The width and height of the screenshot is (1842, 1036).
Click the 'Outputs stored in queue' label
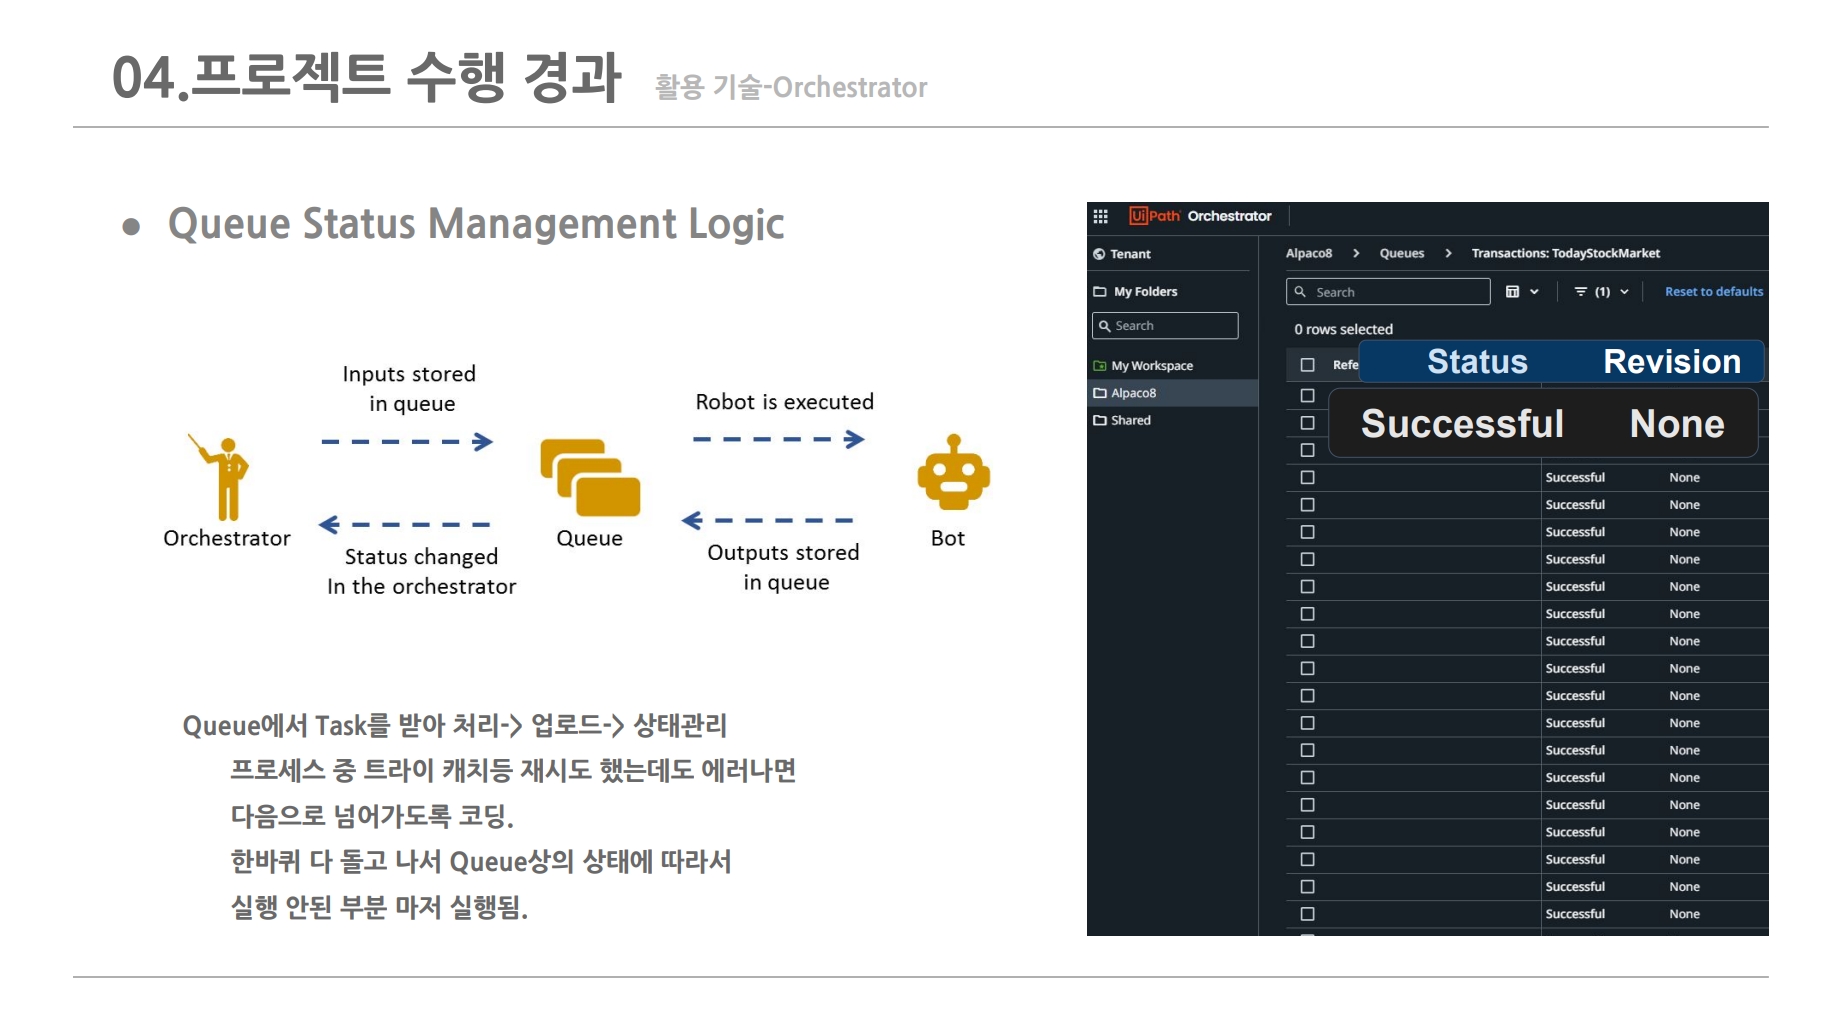(x=784, y=567)
